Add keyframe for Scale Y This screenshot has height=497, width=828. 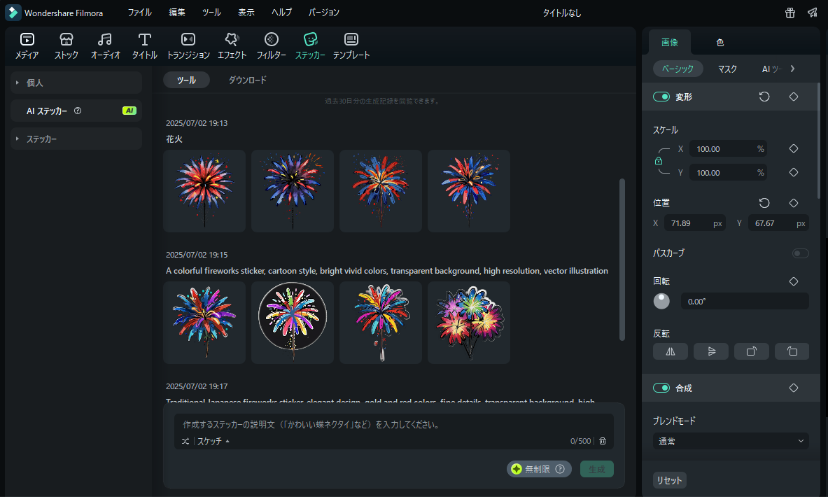pos(794,173)
